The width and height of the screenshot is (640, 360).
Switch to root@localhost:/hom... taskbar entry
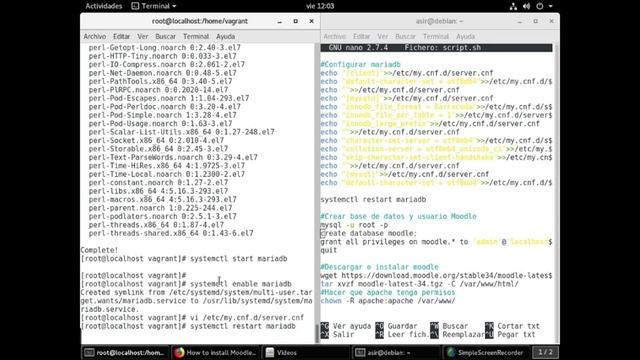[124, 353]
